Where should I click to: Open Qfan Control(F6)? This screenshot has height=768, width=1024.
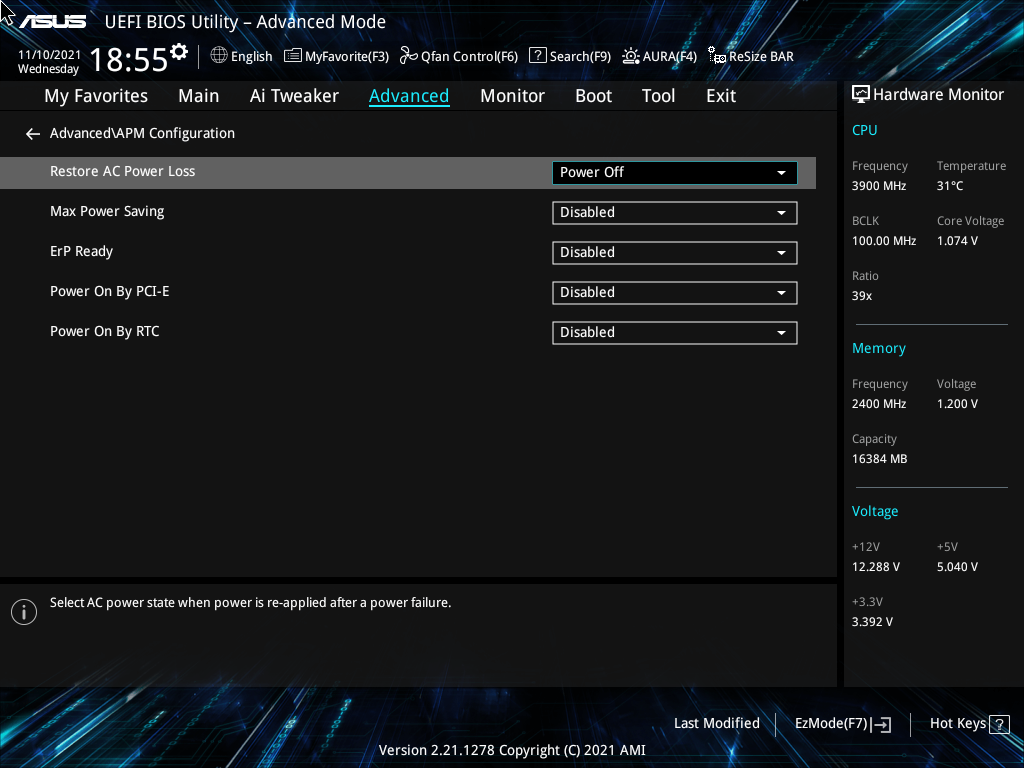pyautogui.click(x=459, y=56)
